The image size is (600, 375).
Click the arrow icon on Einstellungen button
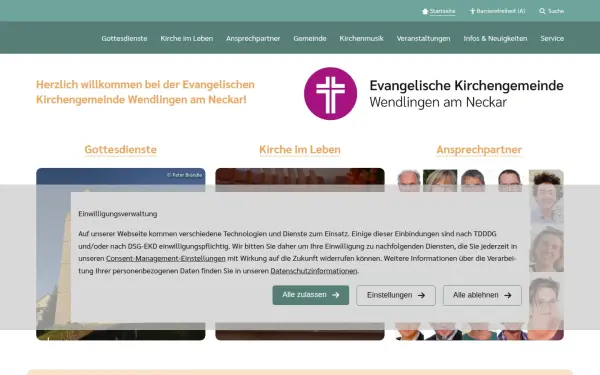[421, 295]
